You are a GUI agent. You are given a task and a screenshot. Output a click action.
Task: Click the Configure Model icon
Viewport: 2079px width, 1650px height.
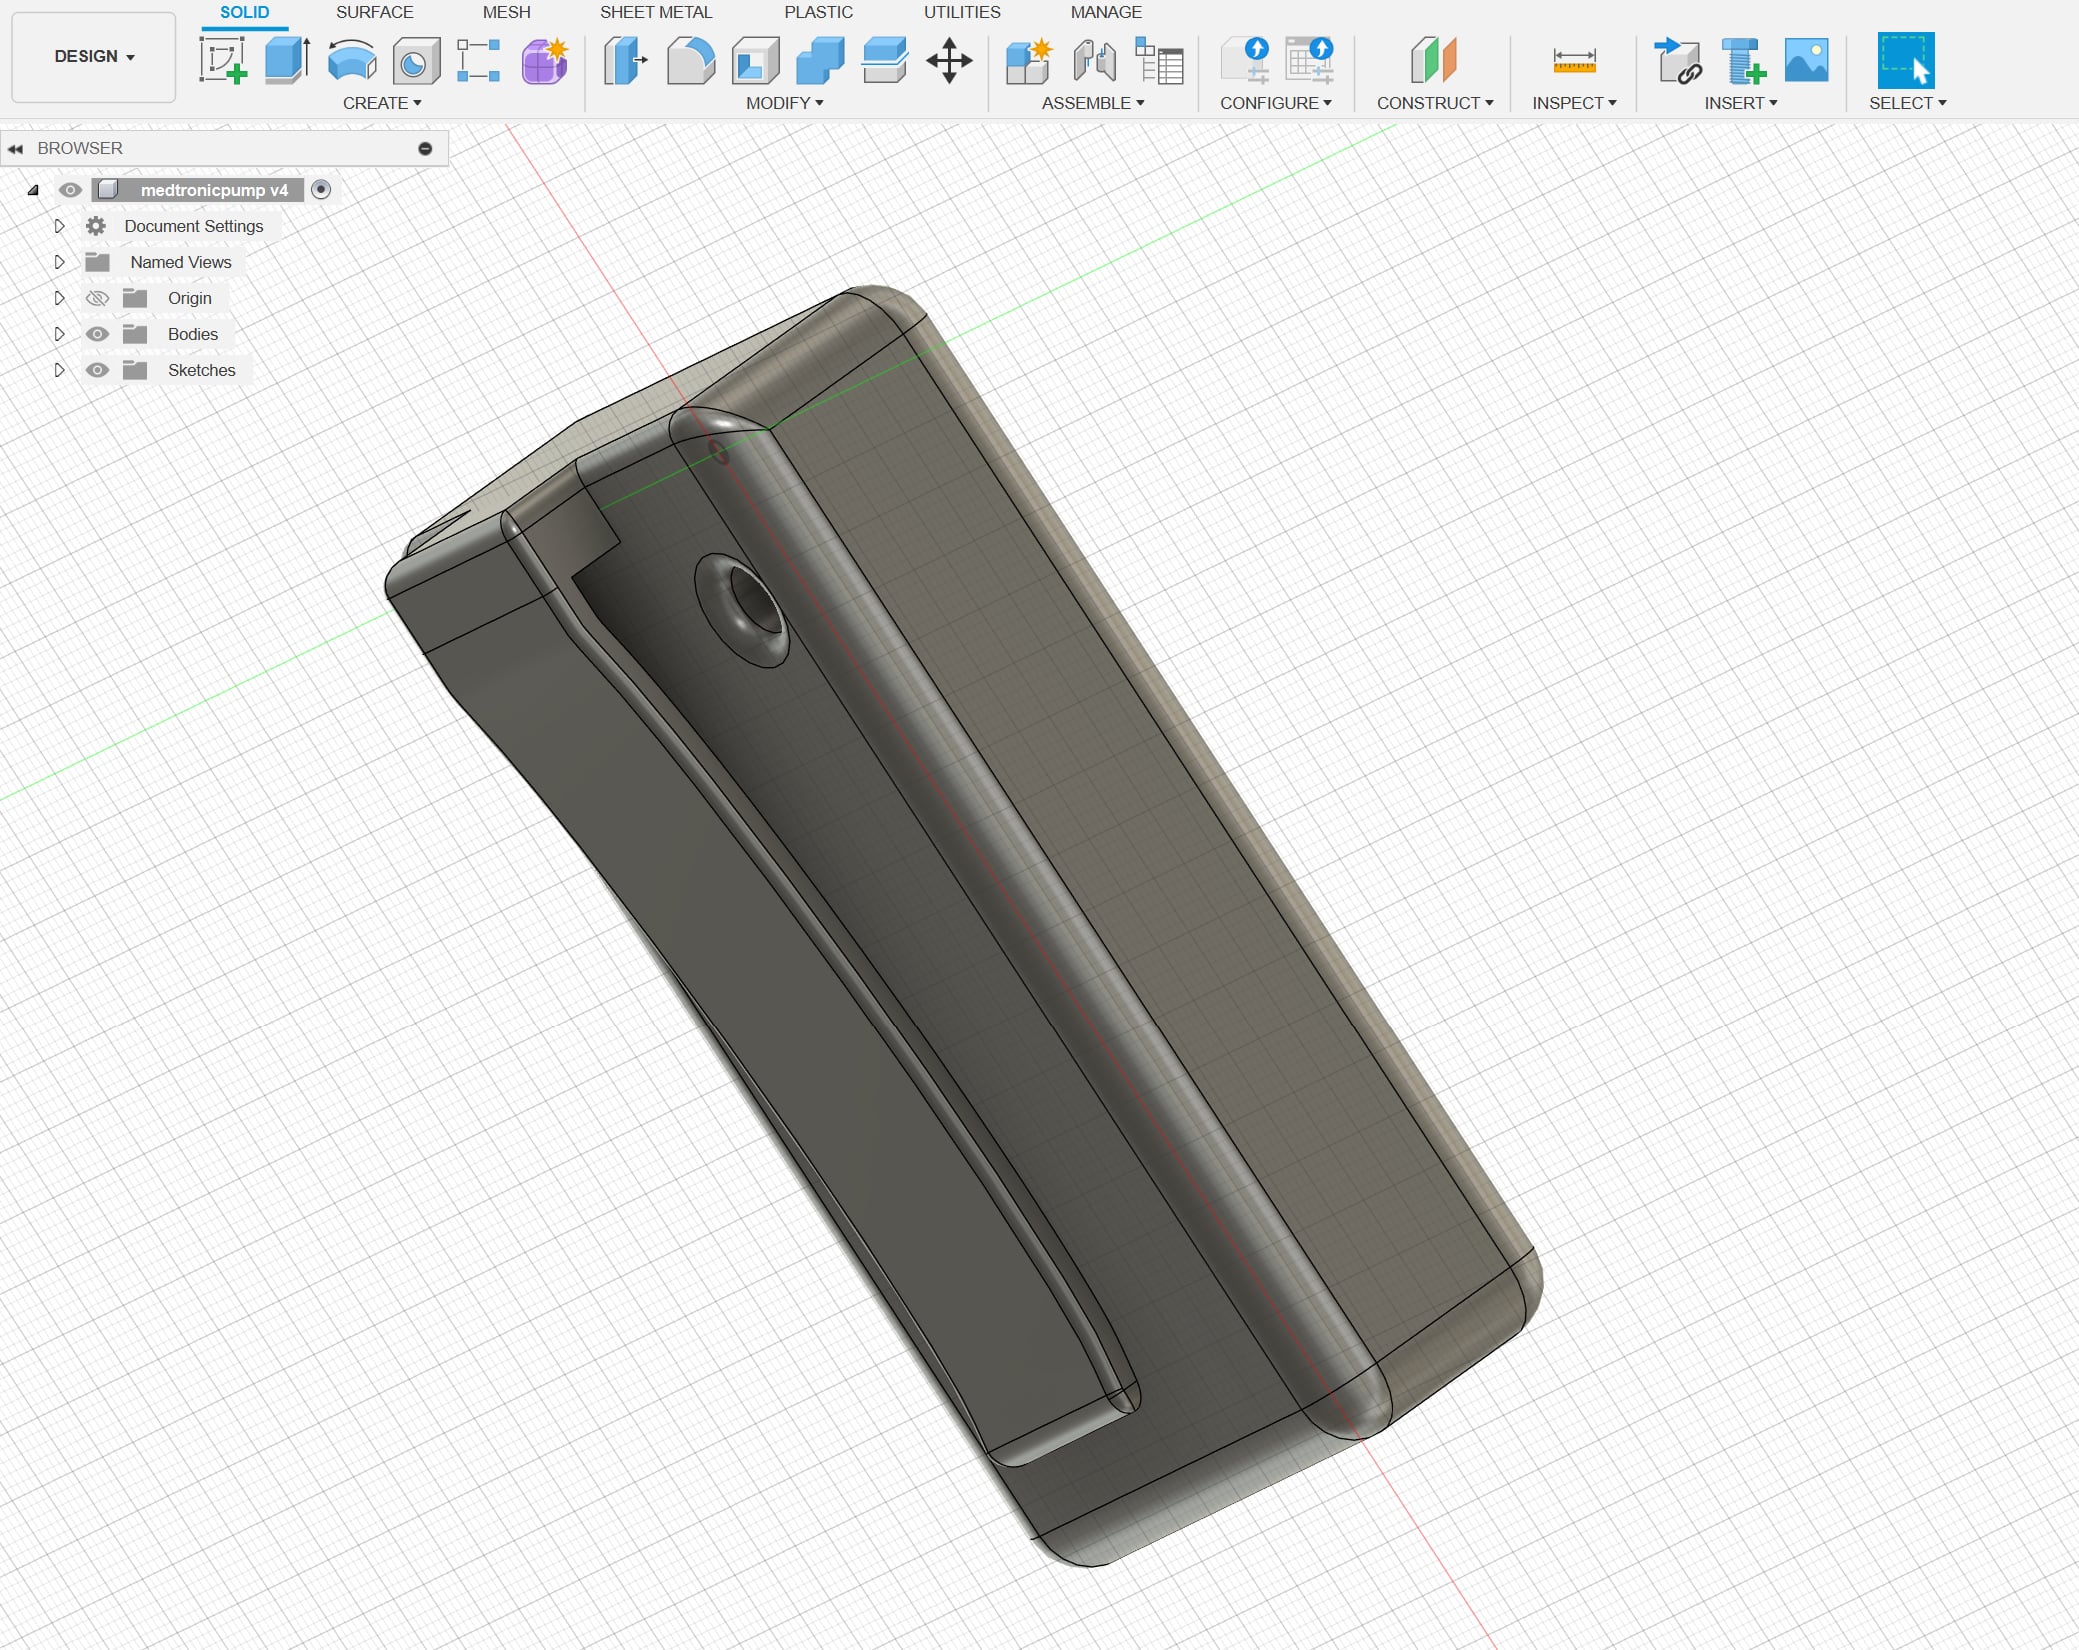tap(1245, 60)
